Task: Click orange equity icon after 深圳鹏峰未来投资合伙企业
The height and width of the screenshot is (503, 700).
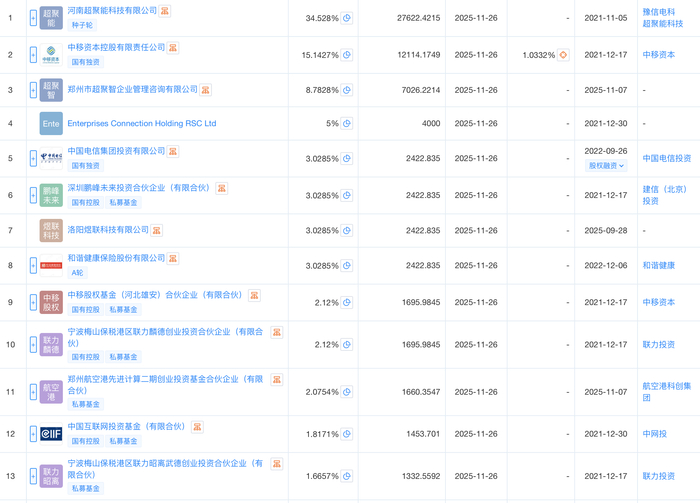Action: click(221, 188)
